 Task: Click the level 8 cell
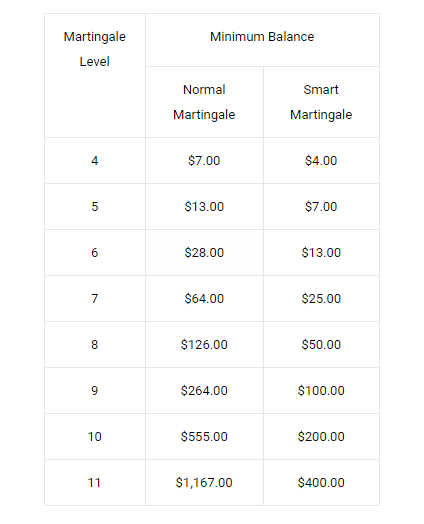tap(95, 345)
